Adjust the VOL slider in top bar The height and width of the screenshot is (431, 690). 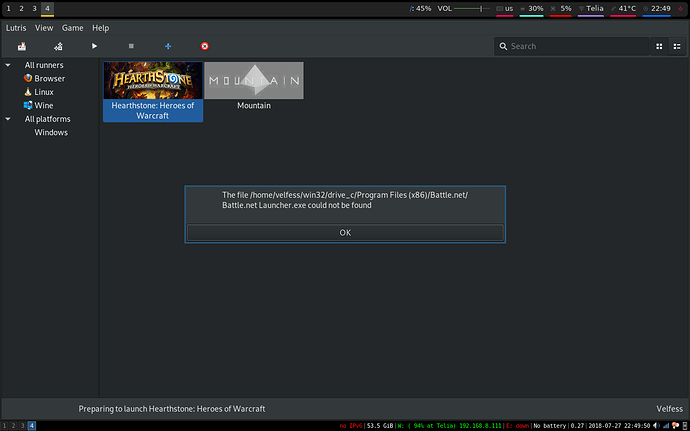pyautogui.click(x=472, y=8)
